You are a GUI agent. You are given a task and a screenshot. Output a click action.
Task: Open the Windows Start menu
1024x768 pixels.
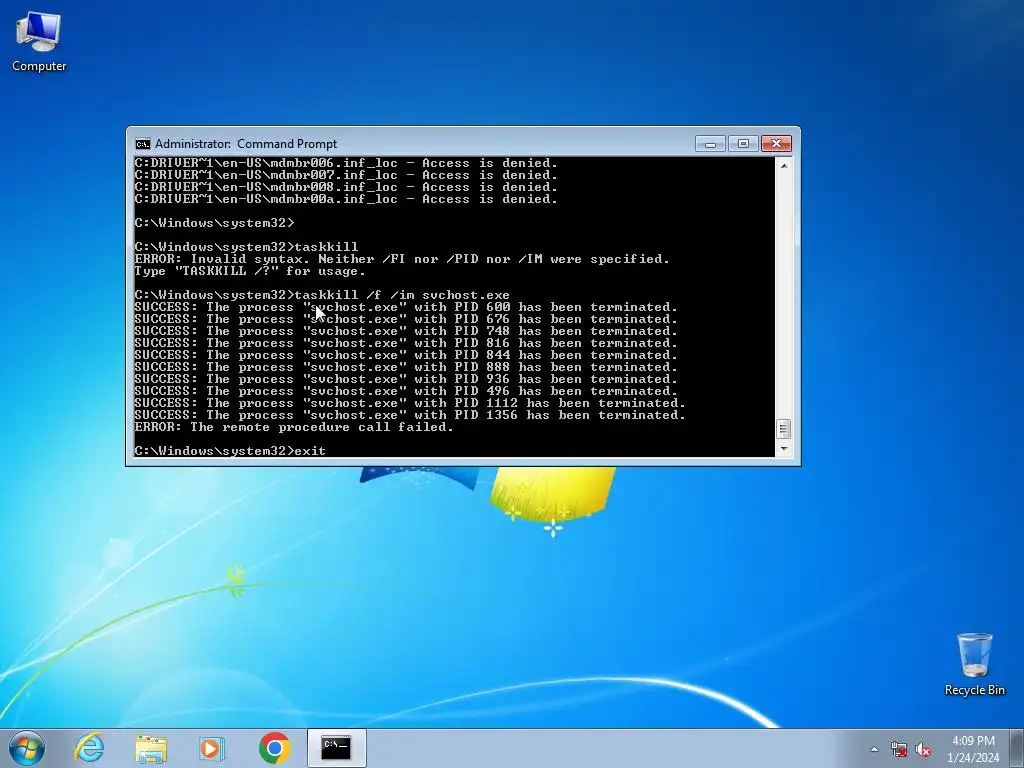(x=27, y=748)
